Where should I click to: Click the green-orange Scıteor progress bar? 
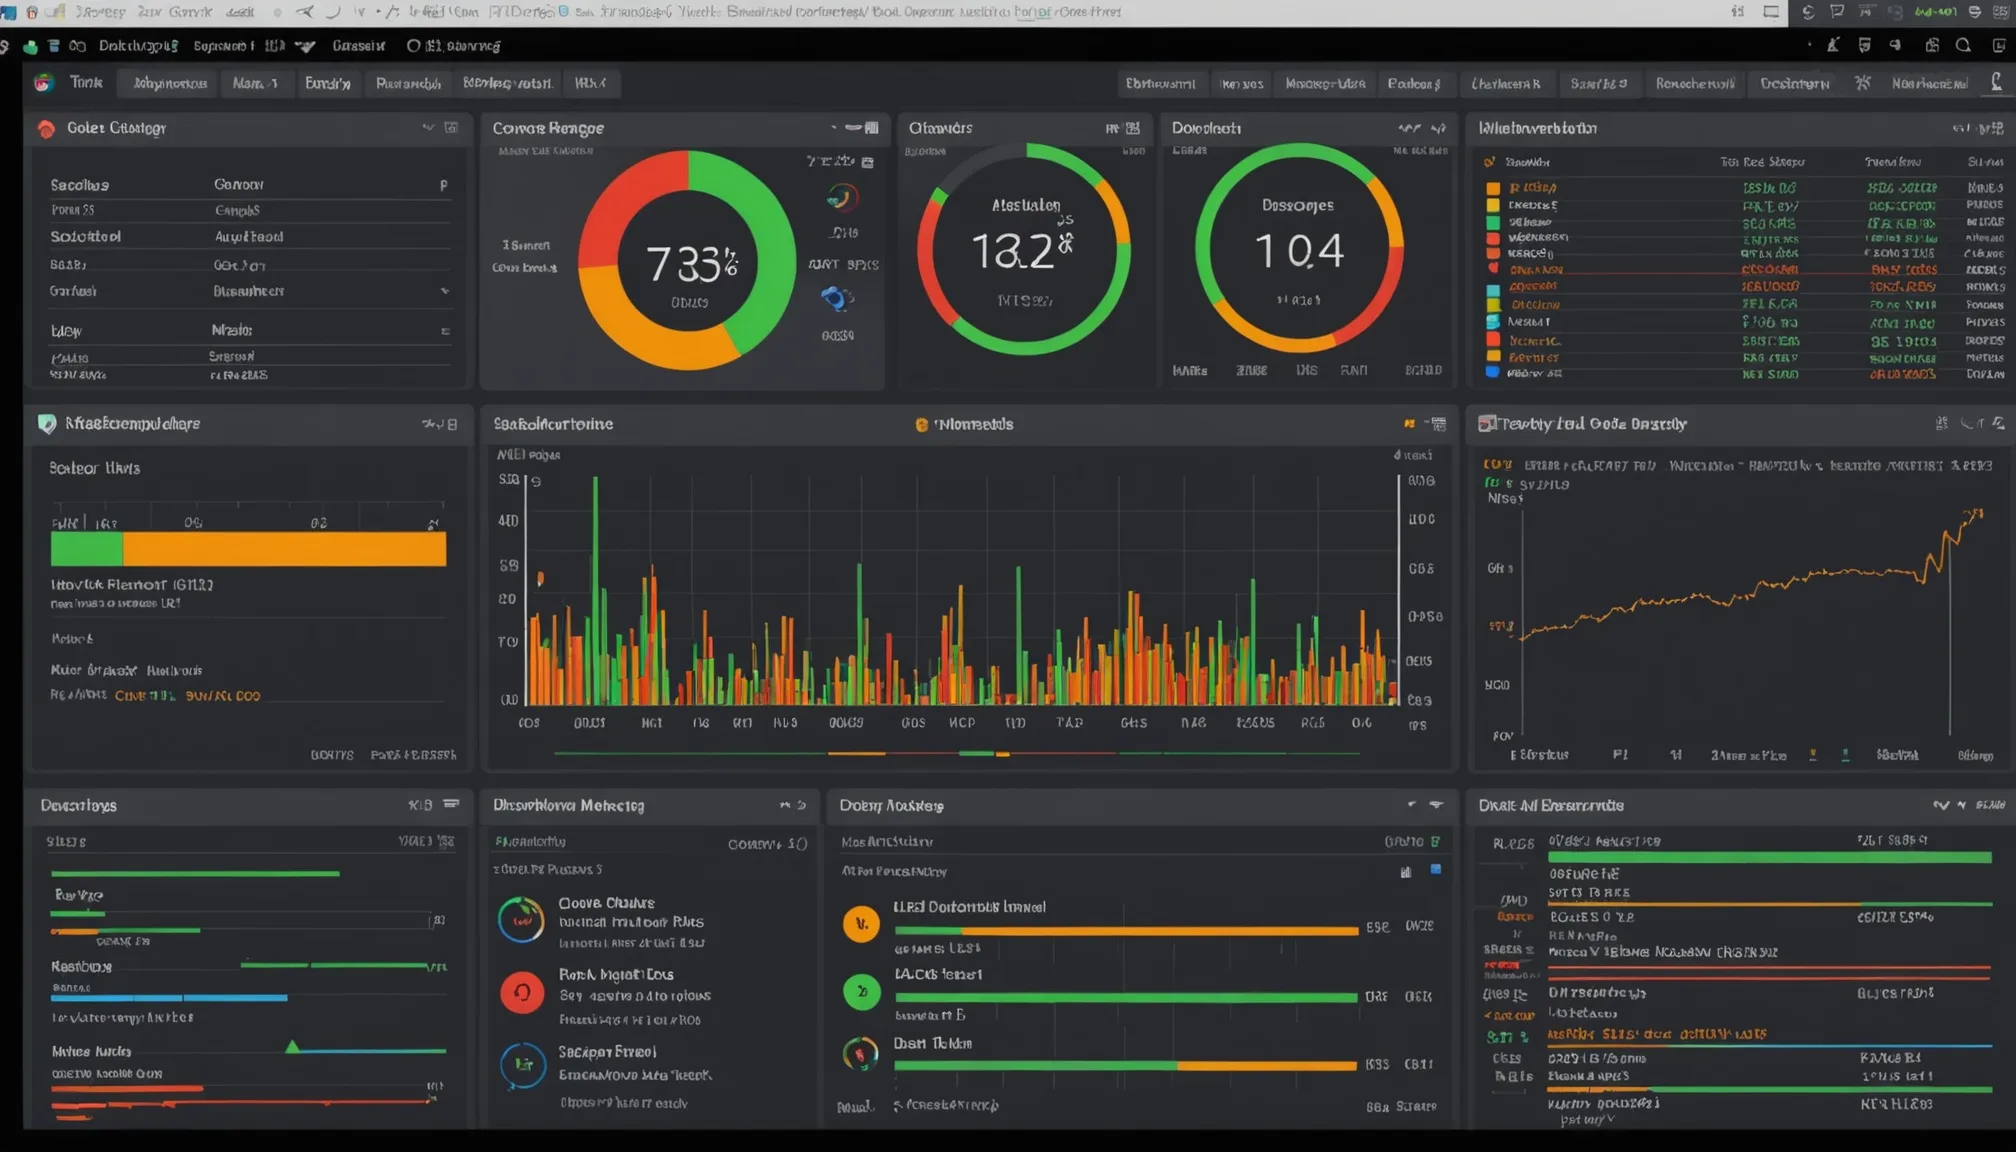(x=248, y=549)
